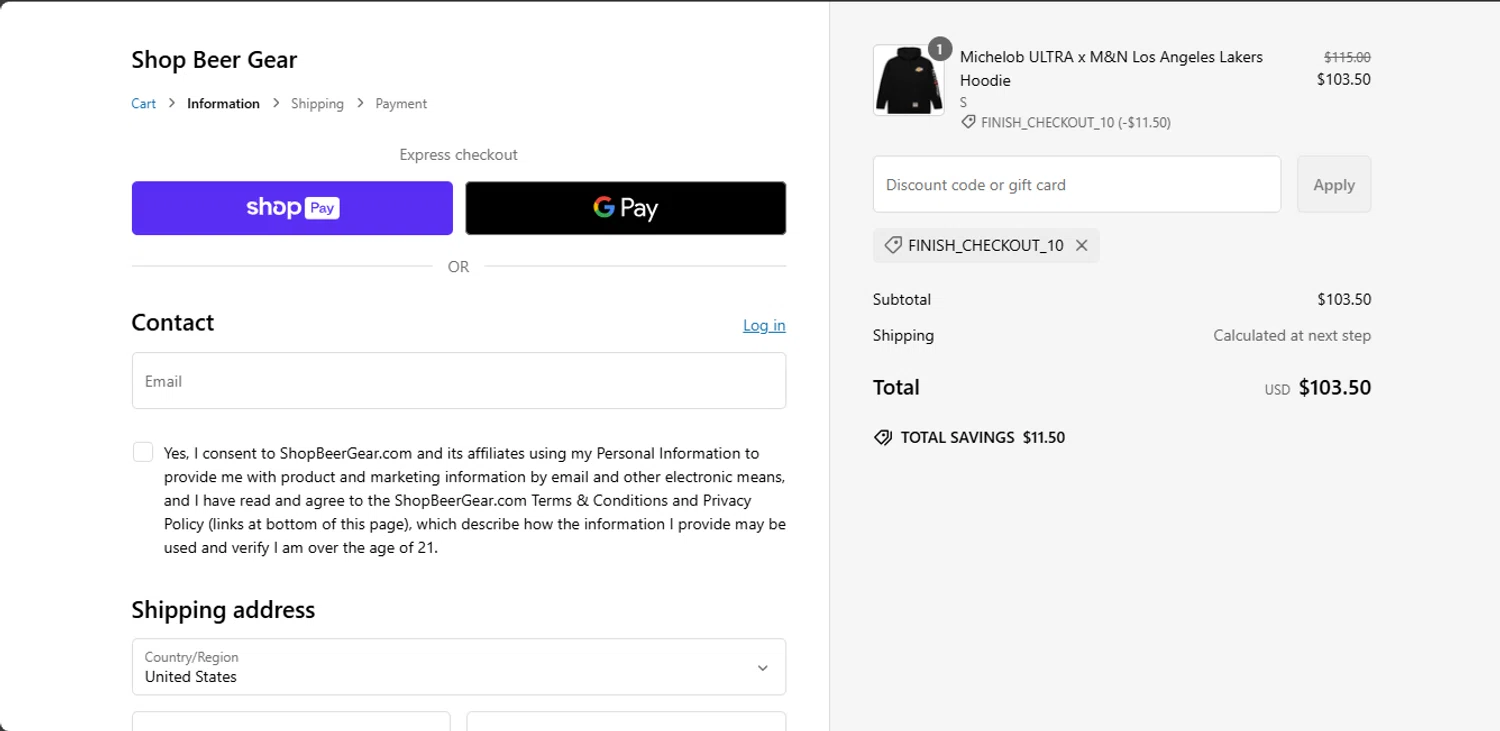Click the Payment breadcrumb step
Screen dimensions: 1500x731
(401, 103)
